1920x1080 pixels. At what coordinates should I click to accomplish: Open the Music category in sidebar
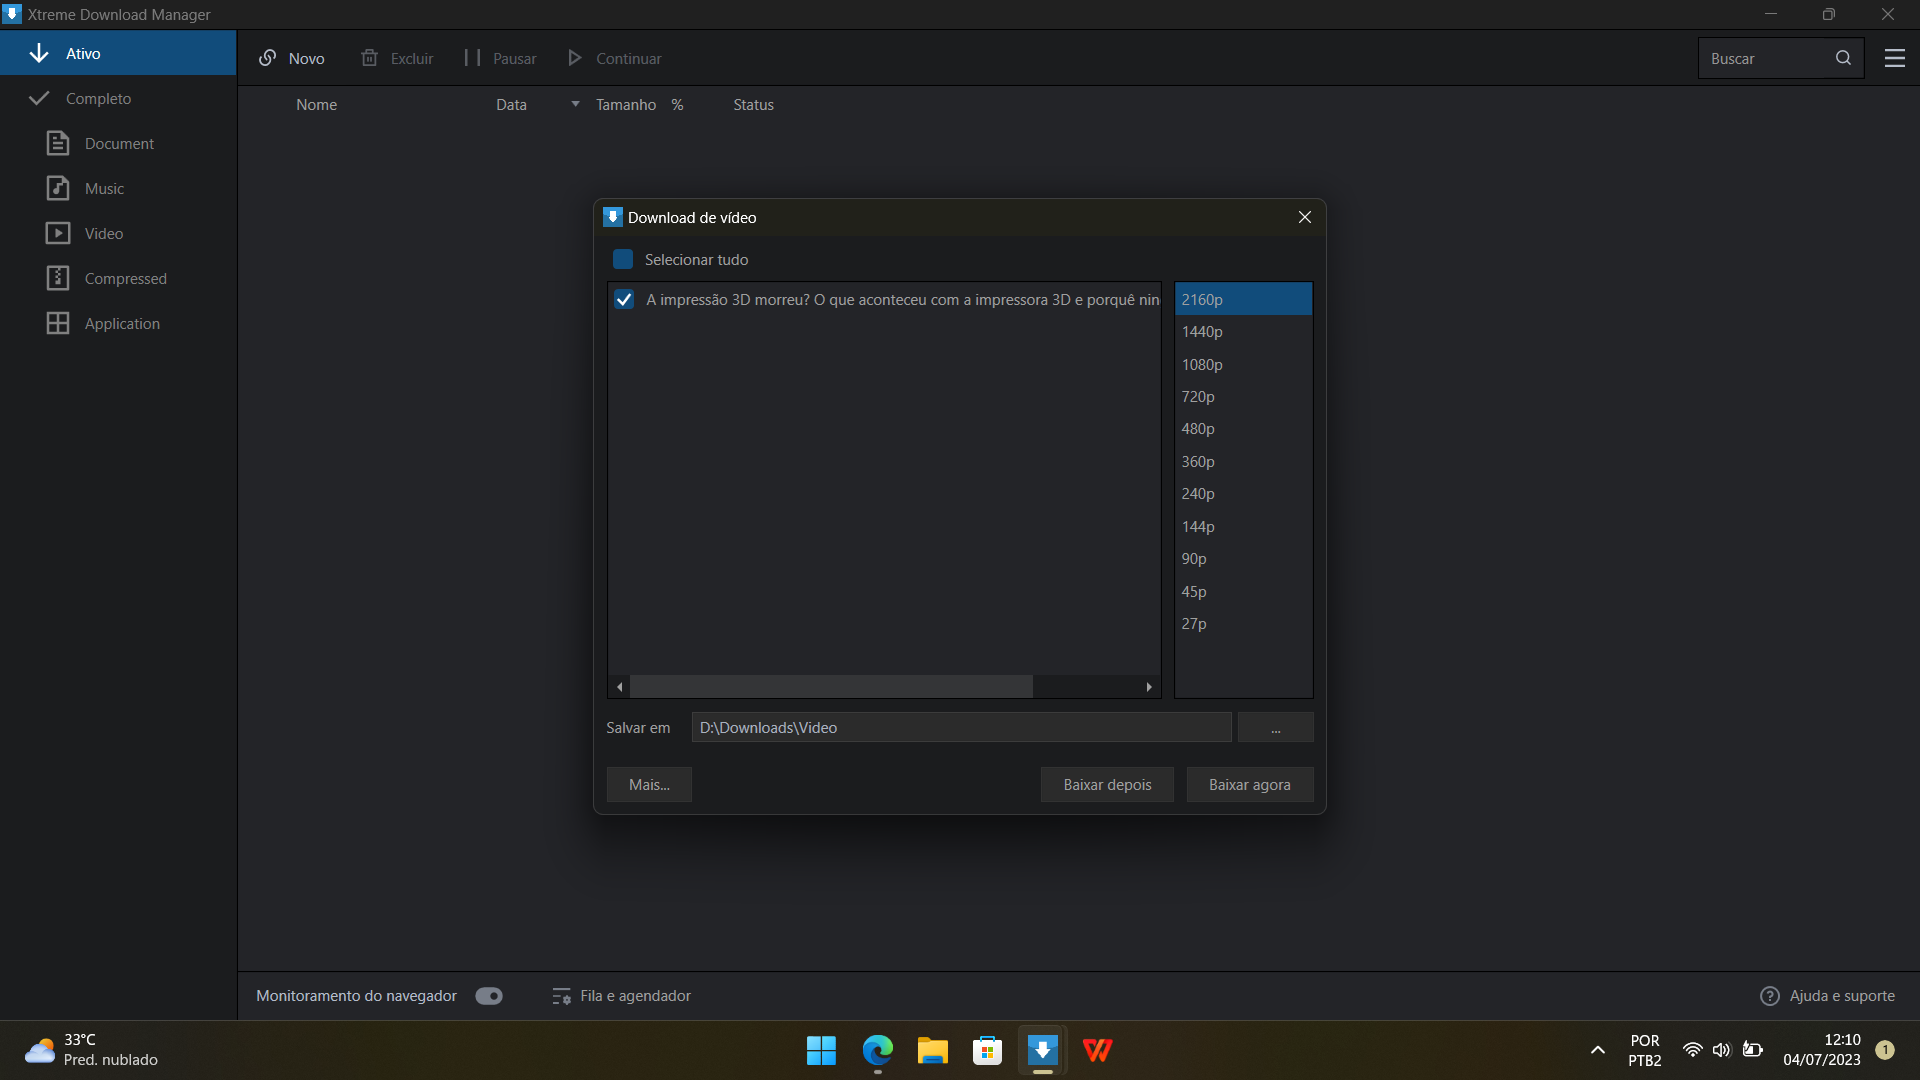104,188
